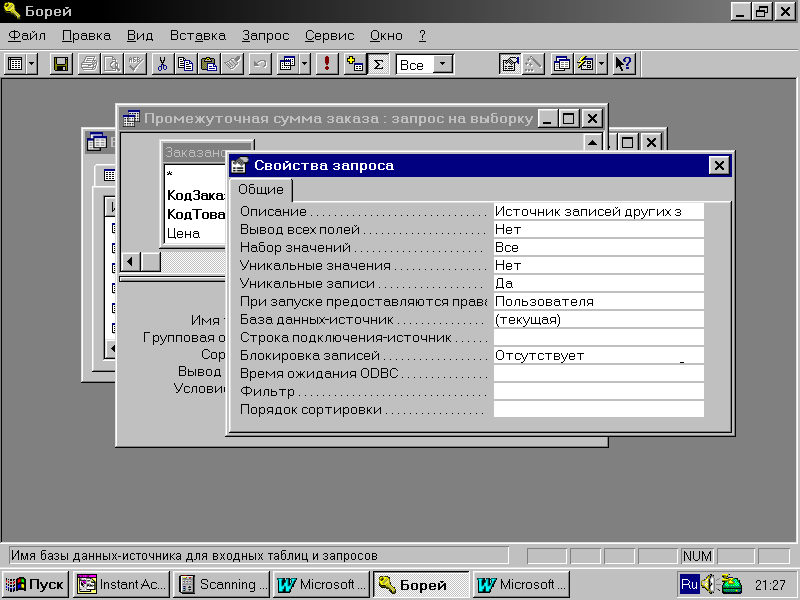Open the Сервис menu

point(329,36)
